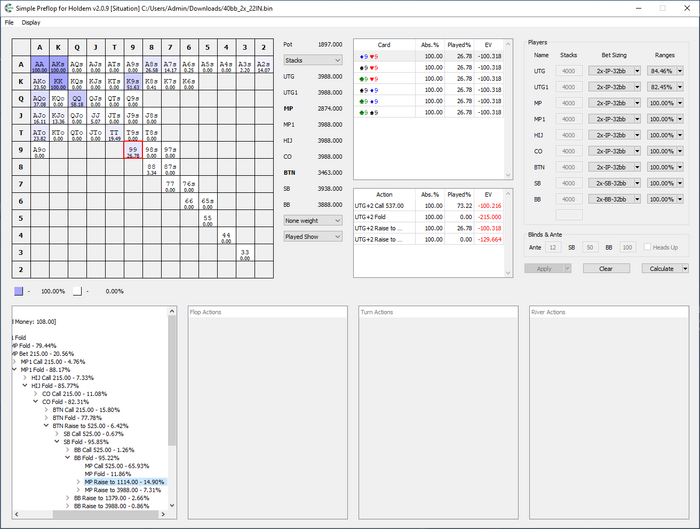
Task: Select the QQ hand cell
Action: (77, 99)
